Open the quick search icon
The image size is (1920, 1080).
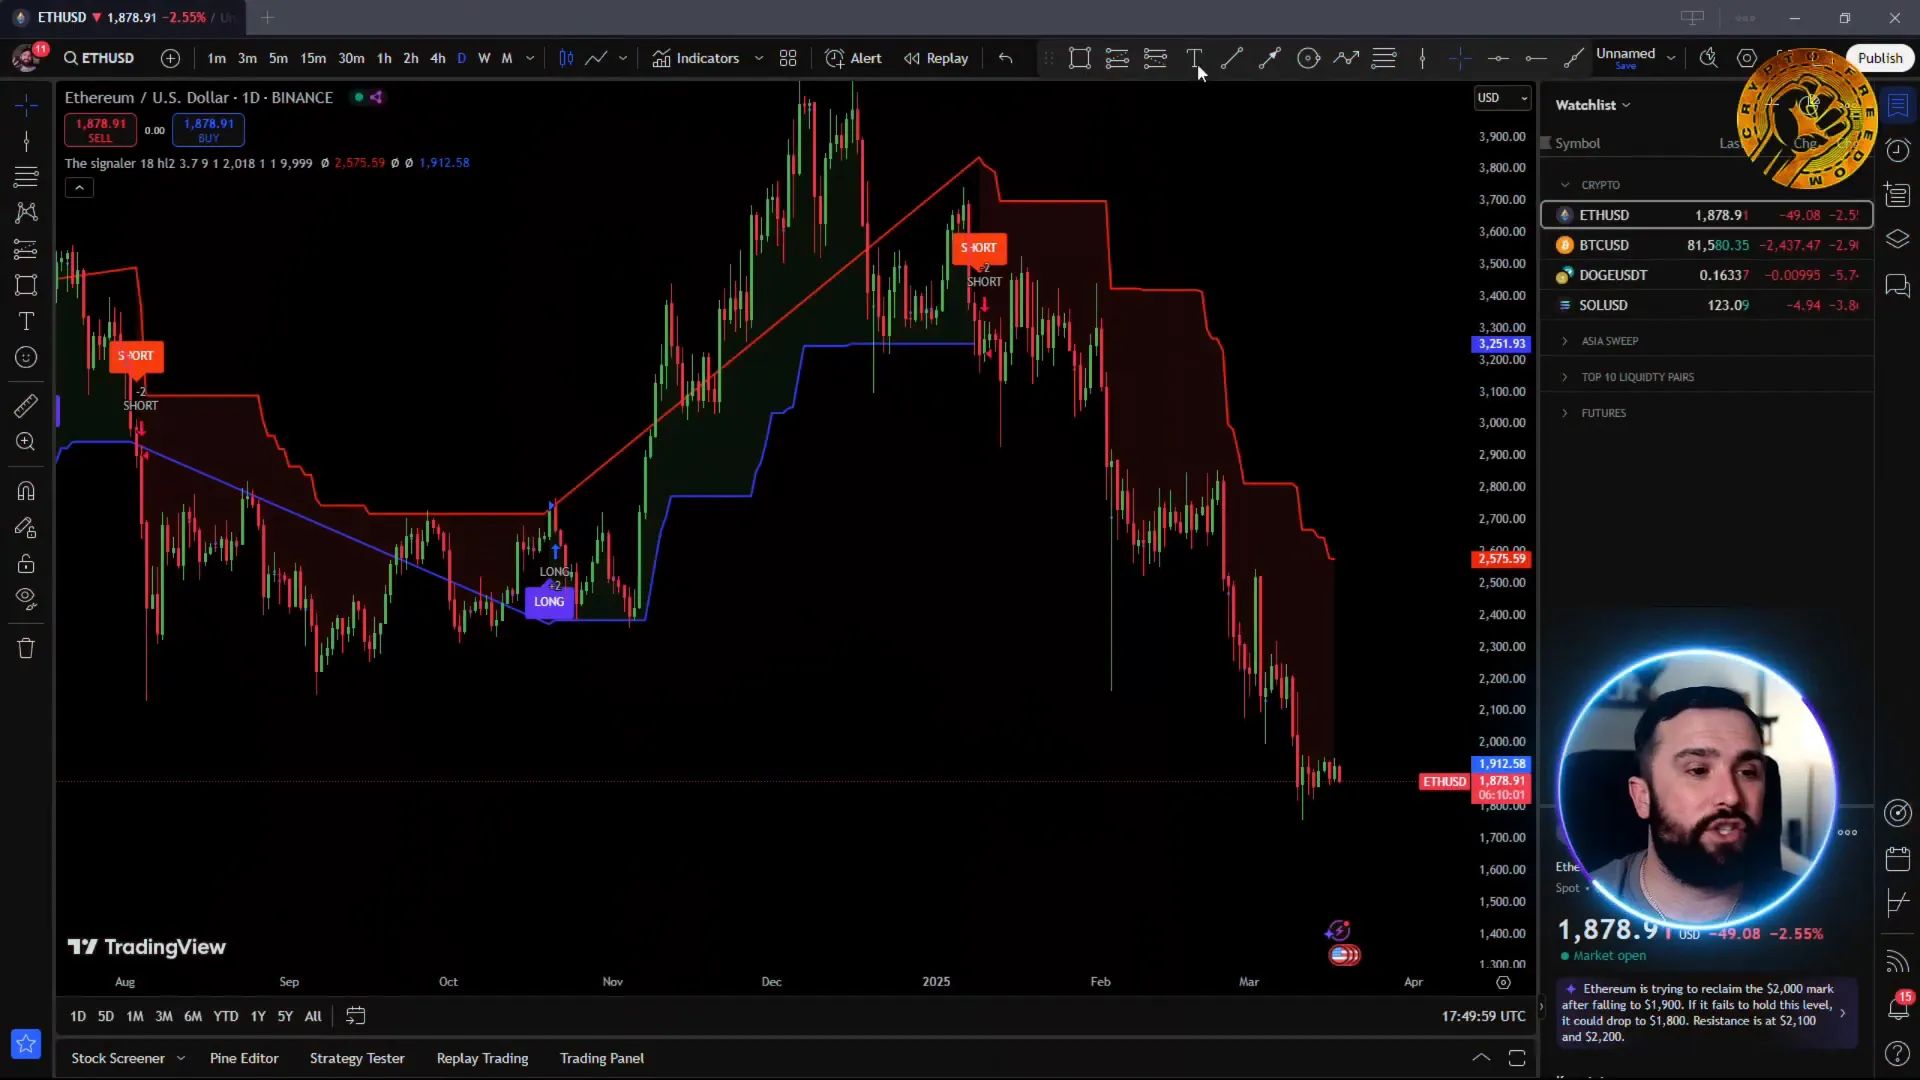(1709, 58)
